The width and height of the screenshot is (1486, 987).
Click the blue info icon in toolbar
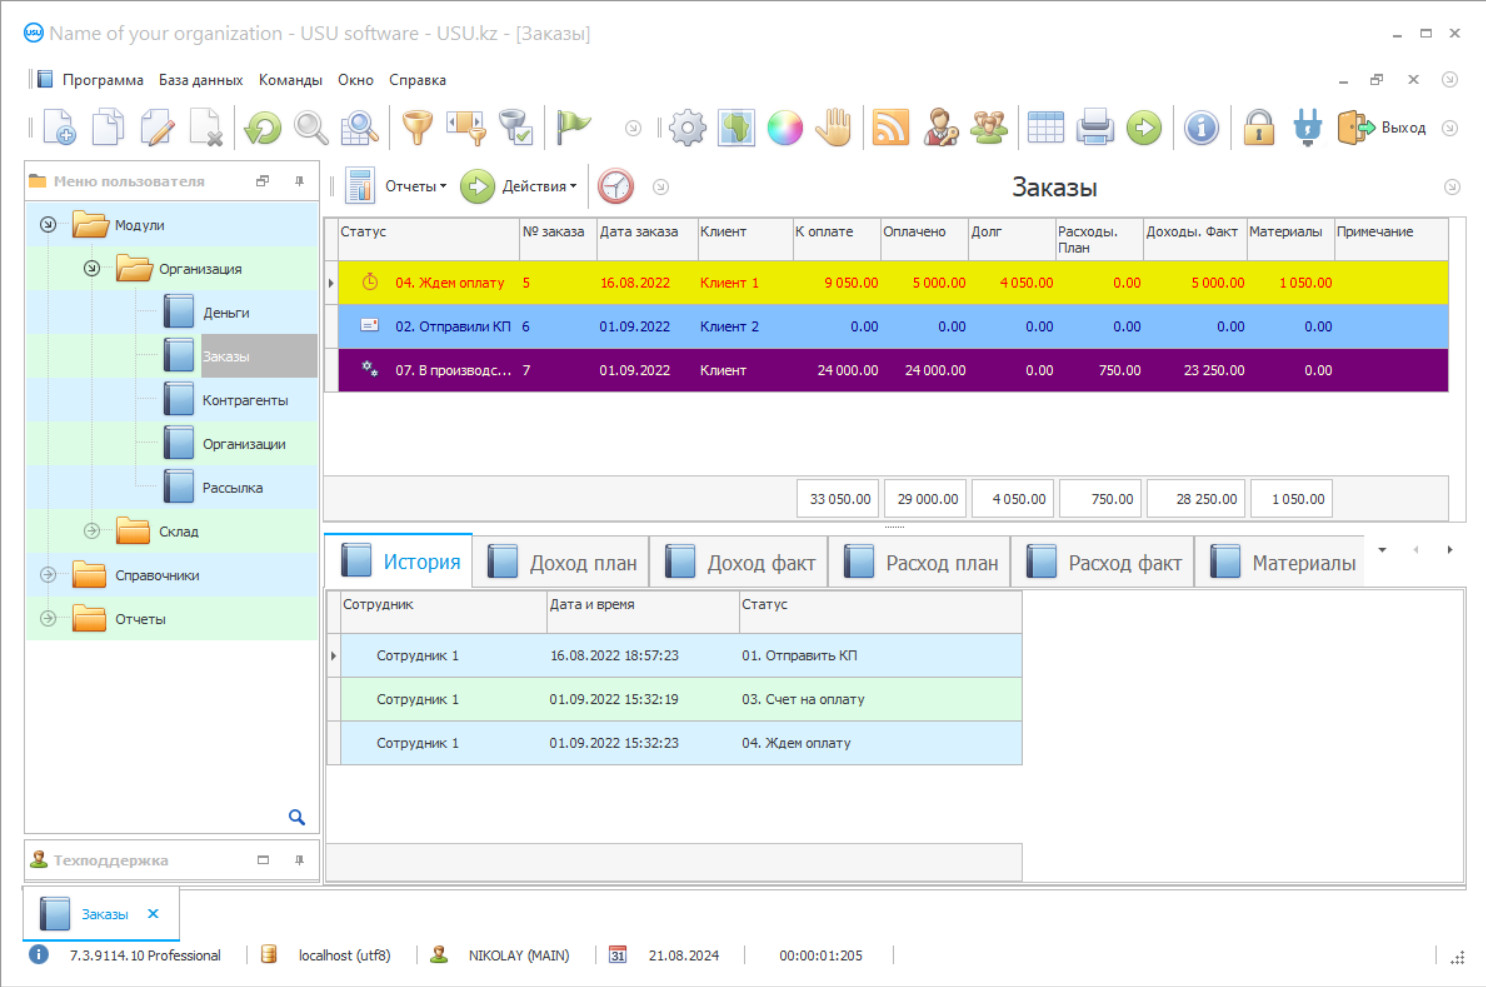click(1201, 128)
